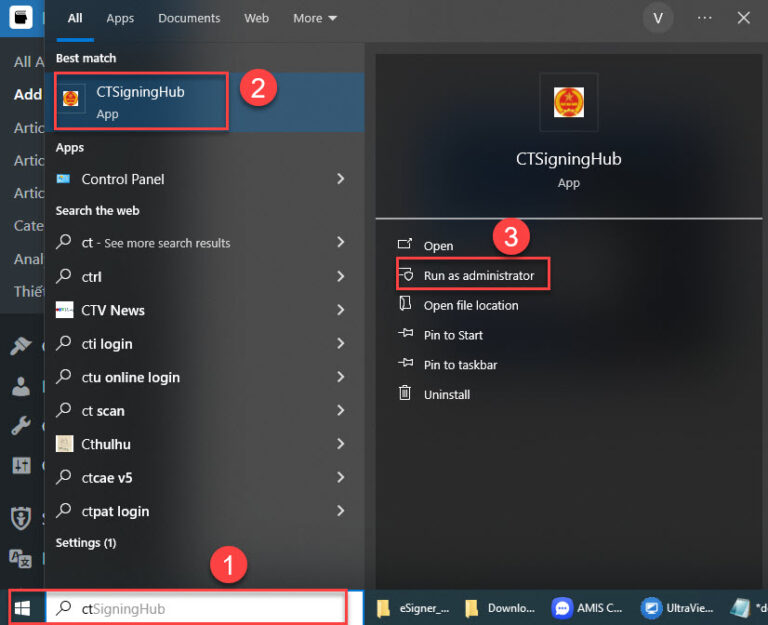Close the search panel with X
768x625 pixels.
tap(744, 18)
